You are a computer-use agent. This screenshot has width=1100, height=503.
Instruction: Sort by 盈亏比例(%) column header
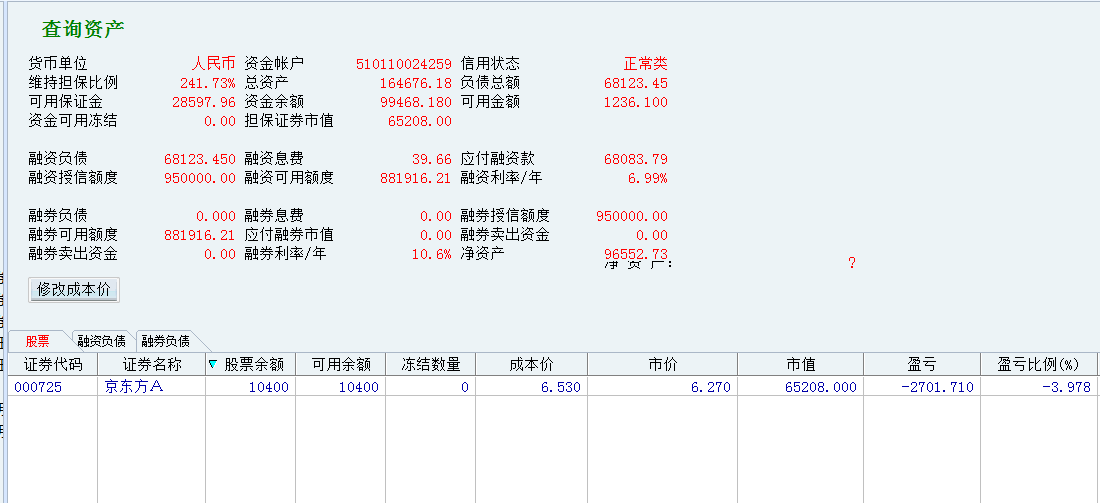(1038, 364)
